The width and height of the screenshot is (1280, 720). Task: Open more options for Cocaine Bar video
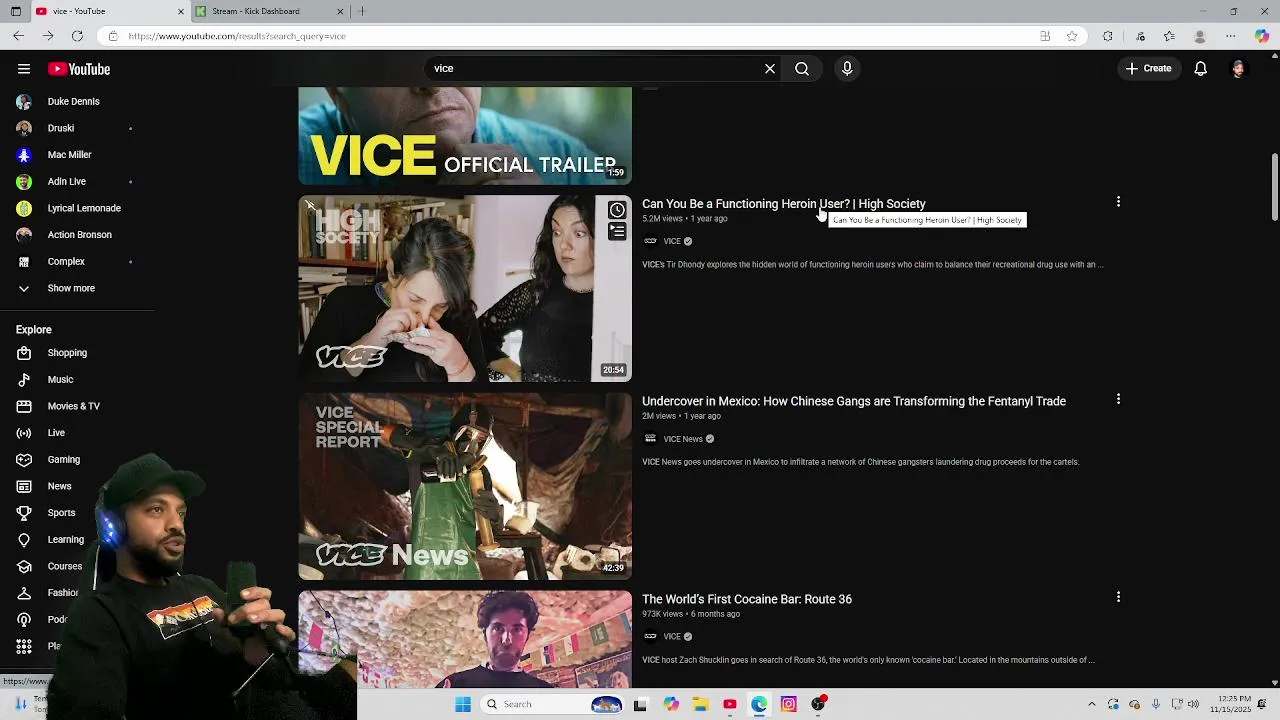point(1118,597)
